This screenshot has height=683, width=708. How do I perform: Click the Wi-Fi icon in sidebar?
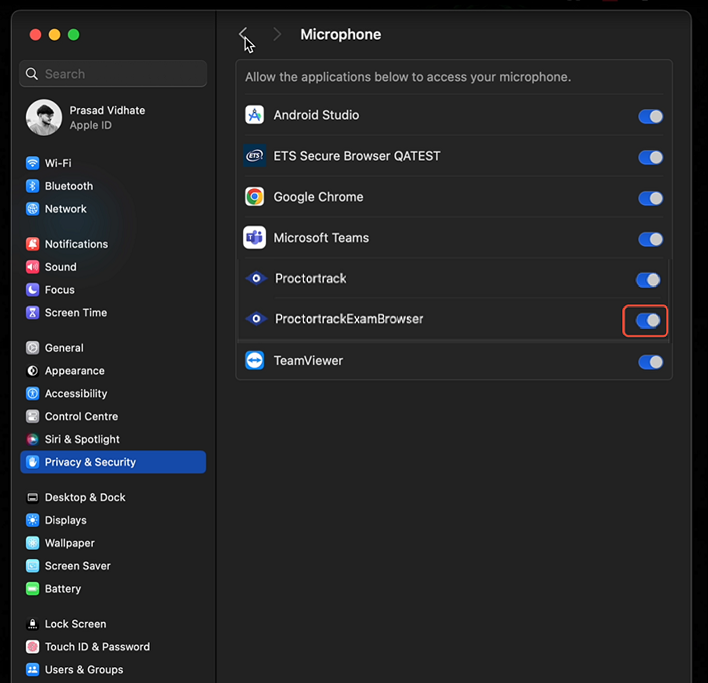tap(33, 163)
